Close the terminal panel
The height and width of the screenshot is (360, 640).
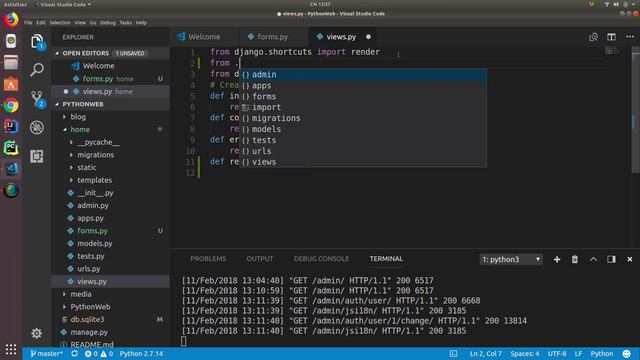click(630, 259)
